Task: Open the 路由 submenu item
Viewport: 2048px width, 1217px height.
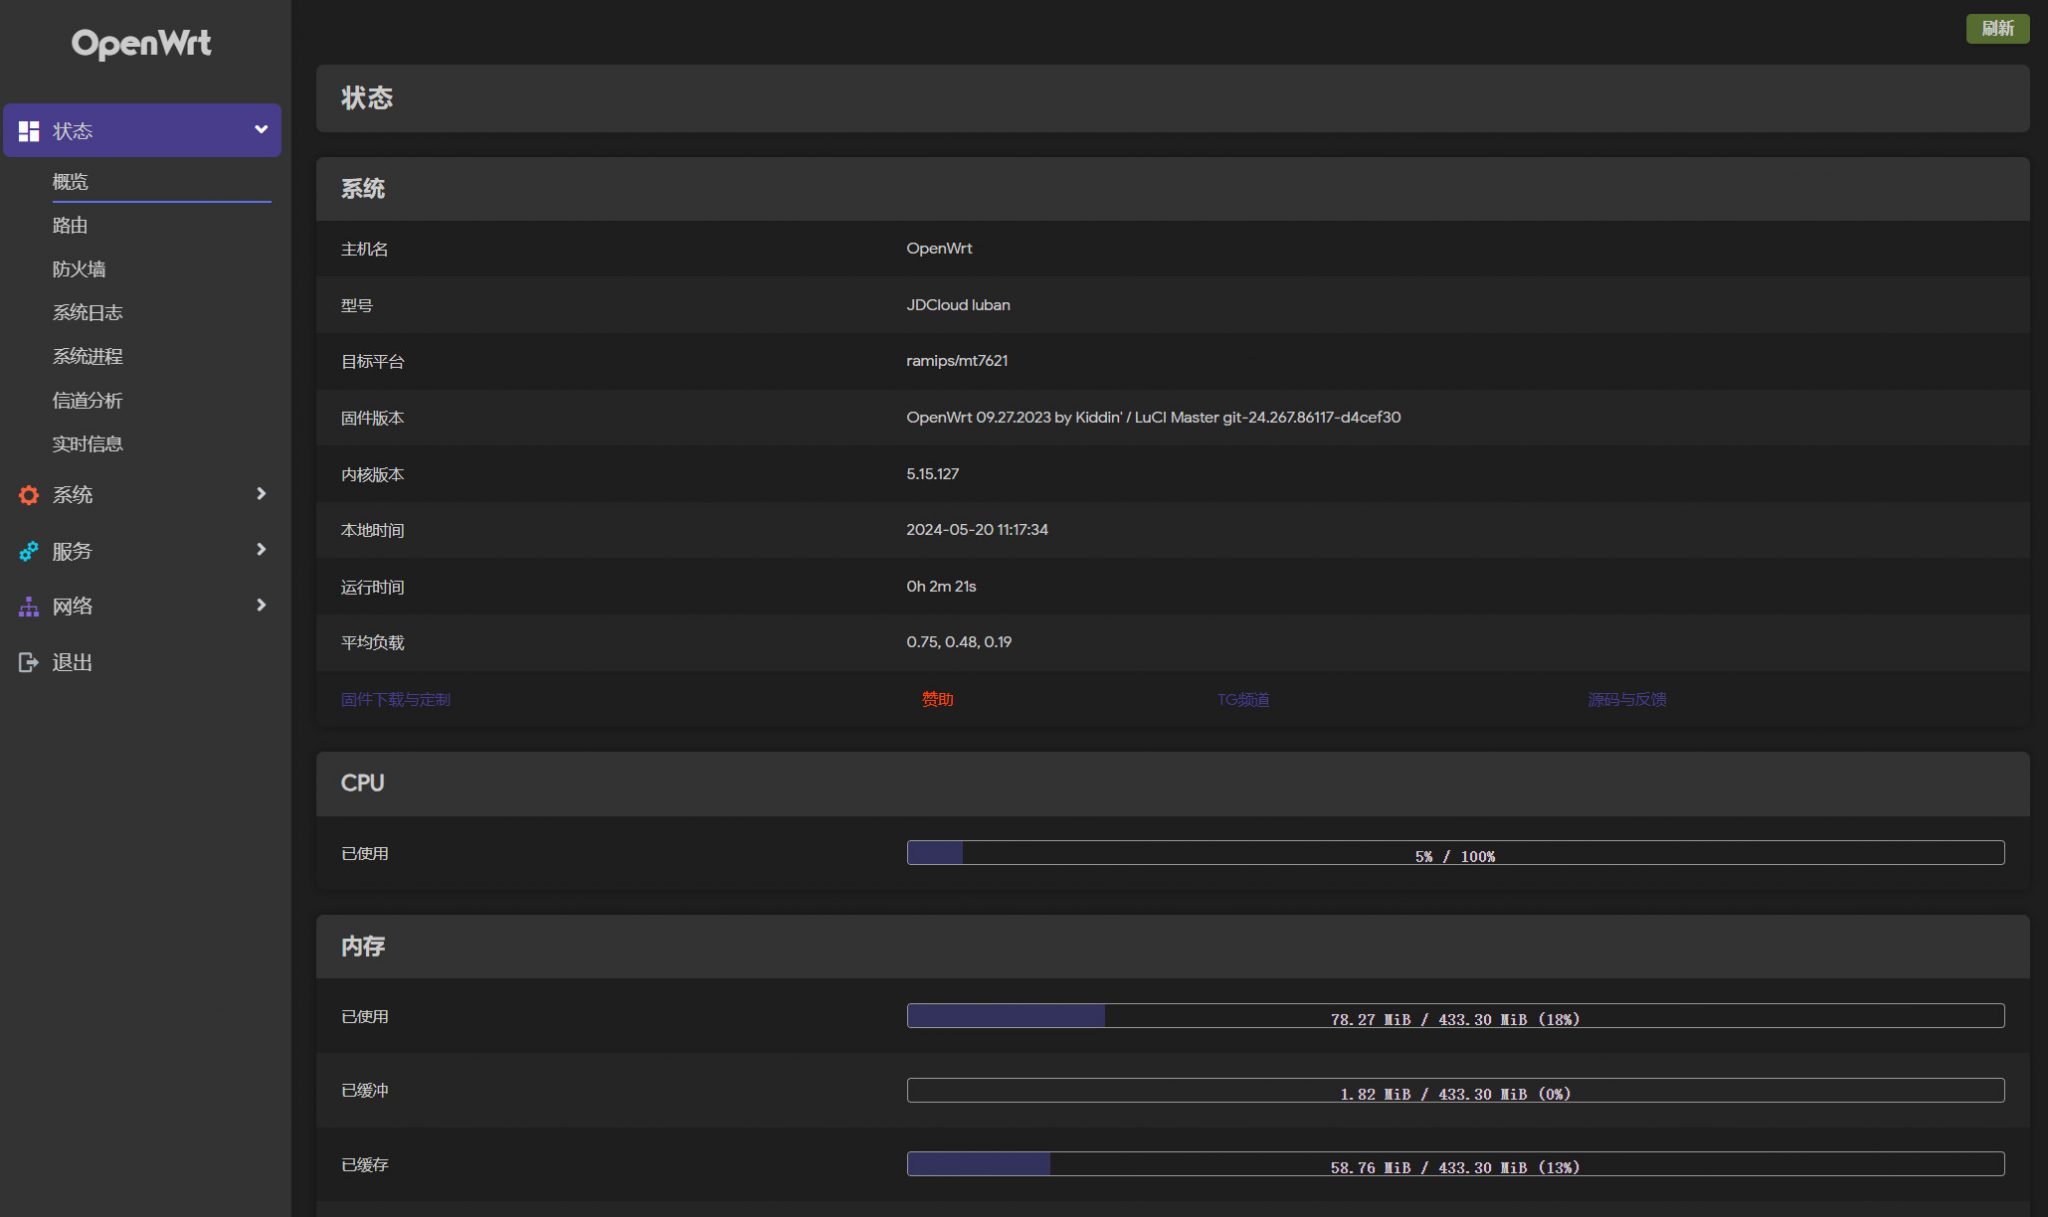Action: [x=70, y=225]
